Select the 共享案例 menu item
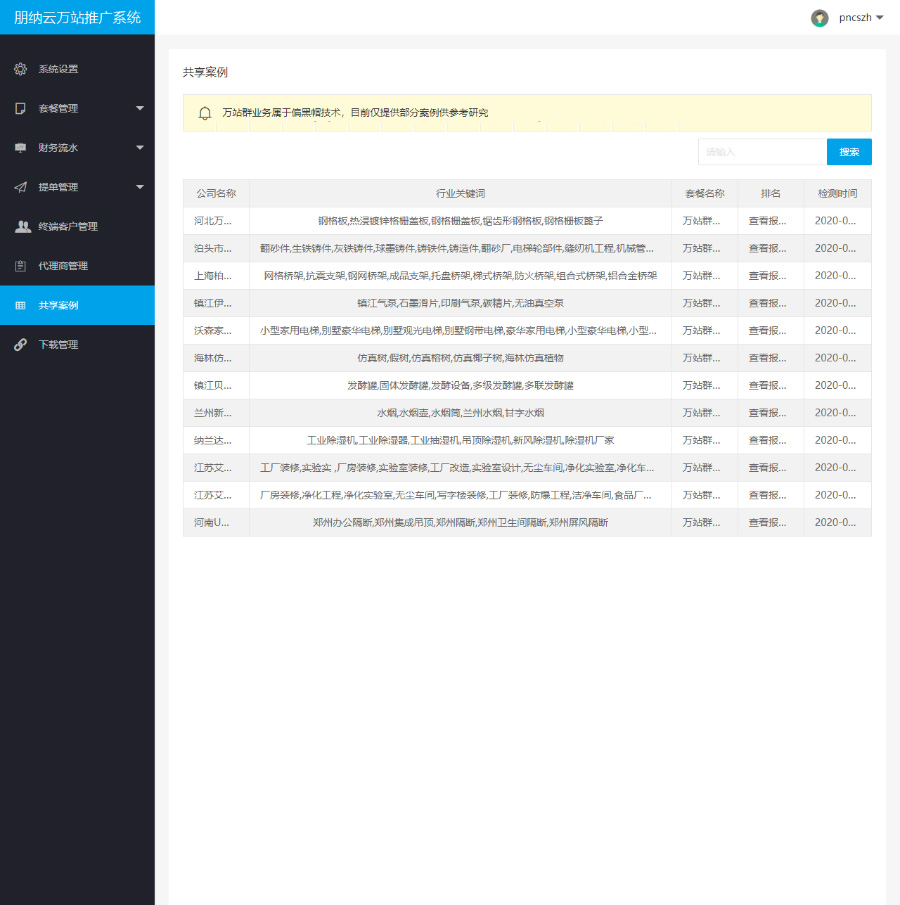 (58, 305)
